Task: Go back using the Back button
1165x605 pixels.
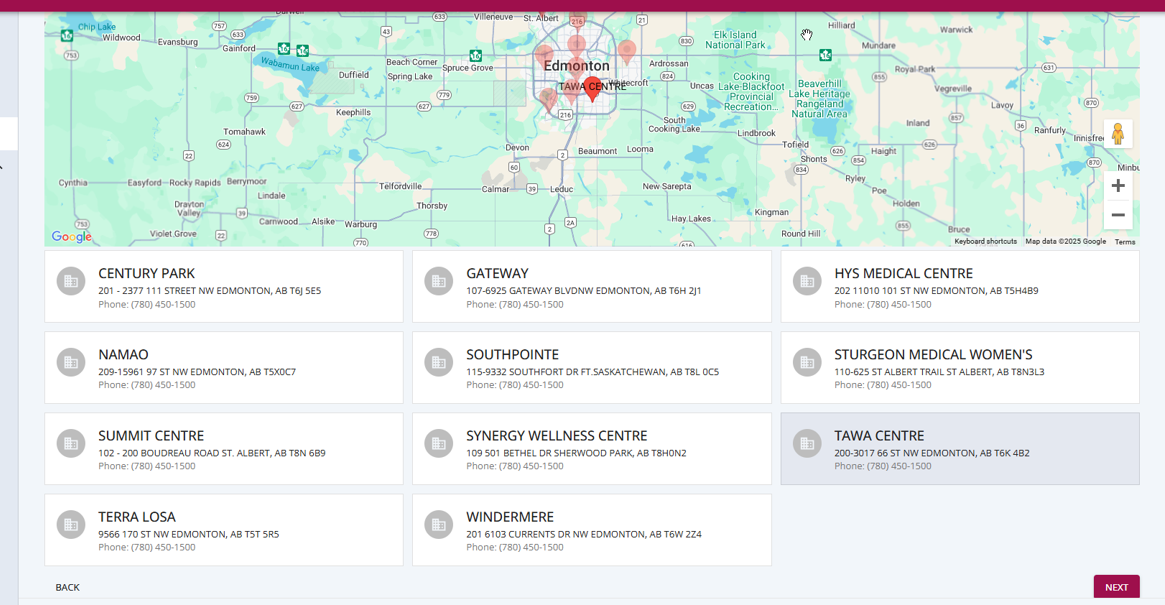Action: pos(68,587)
